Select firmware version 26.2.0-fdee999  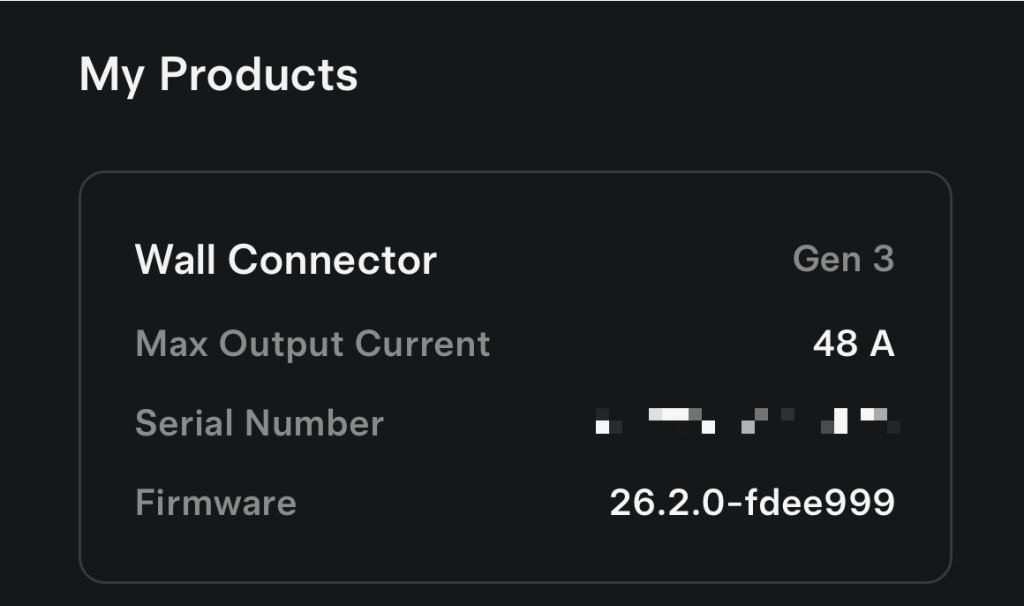tap(752, 502)
